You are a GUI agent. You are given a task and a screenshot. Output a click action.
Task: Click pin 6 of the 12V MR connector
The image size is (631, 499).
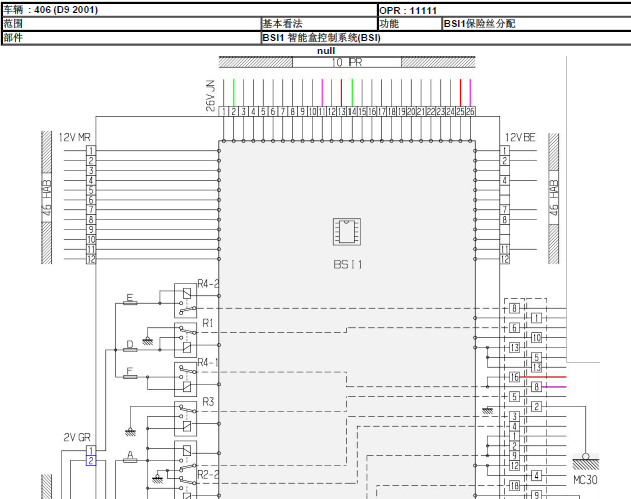[91, 200]
